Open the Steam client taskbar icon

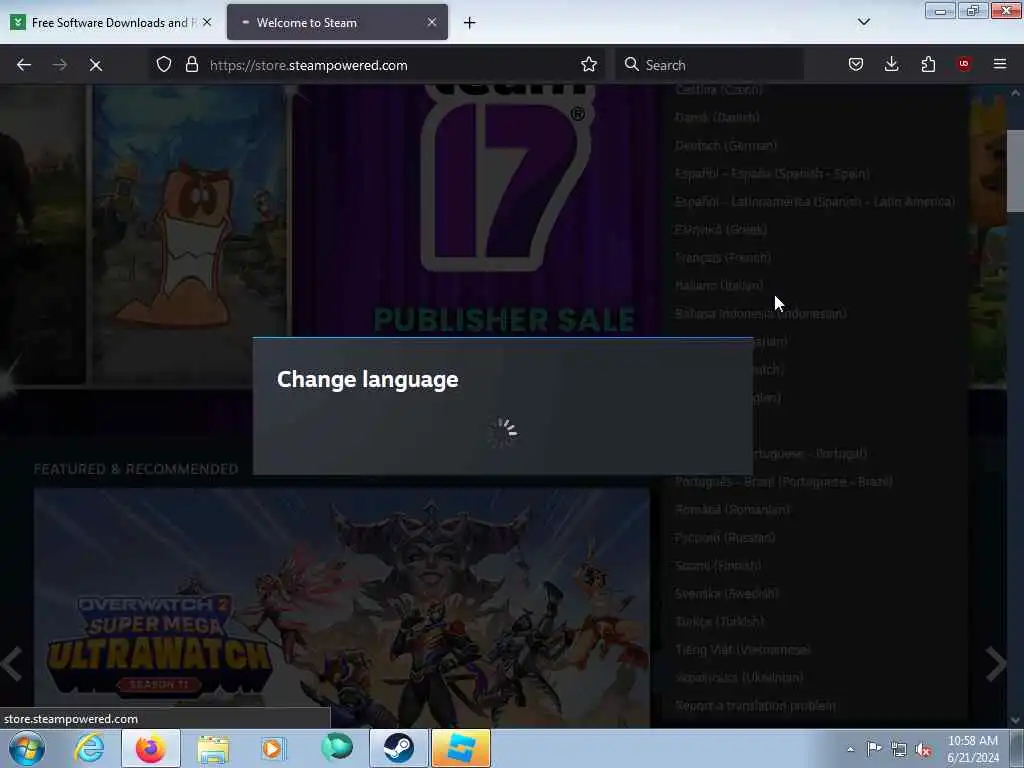pos(398,748)
